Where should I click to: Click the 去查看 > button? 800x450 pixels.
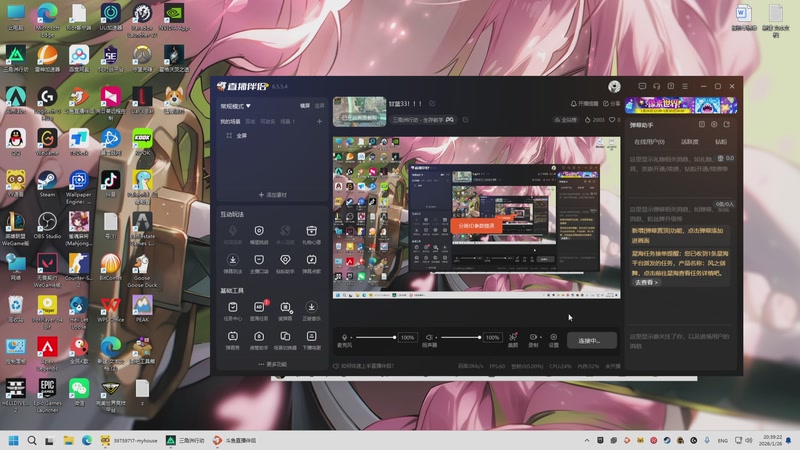(x=646, y=282)
